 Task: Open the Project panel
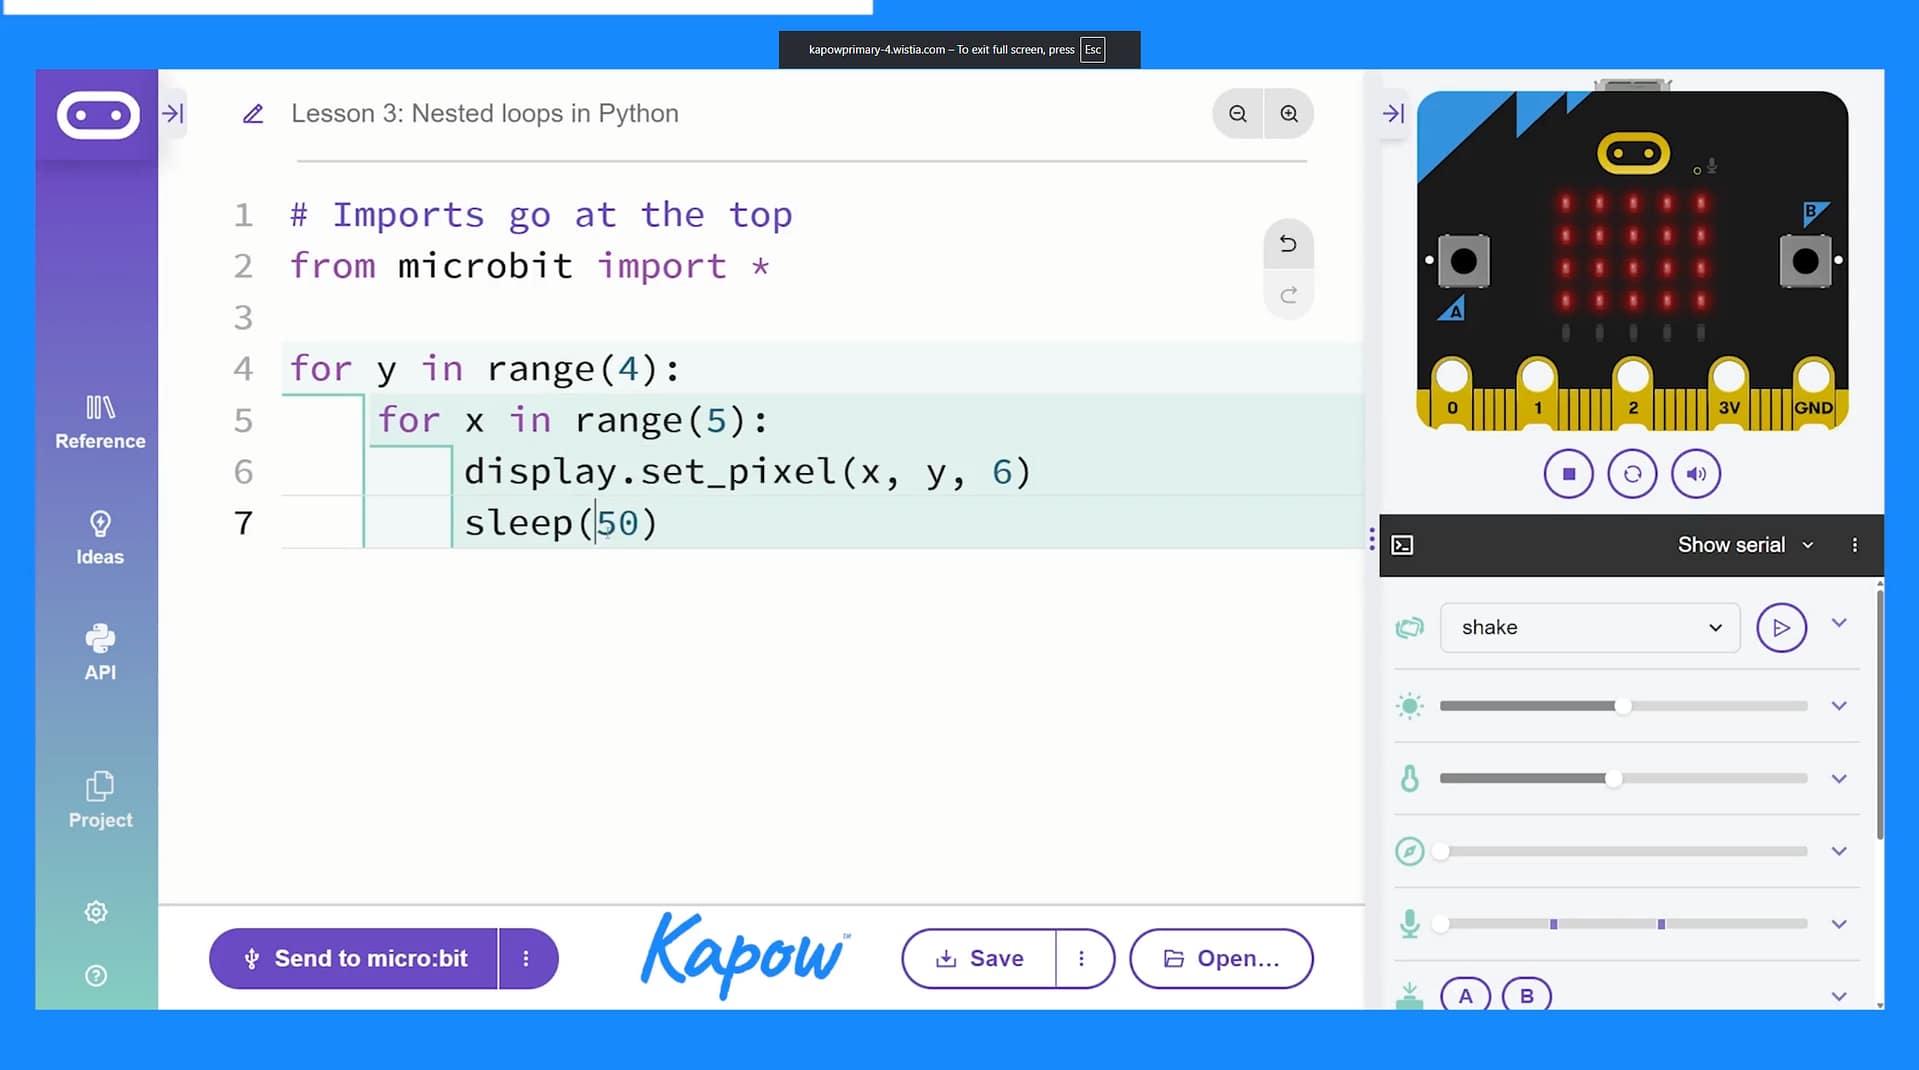point(99,797)
